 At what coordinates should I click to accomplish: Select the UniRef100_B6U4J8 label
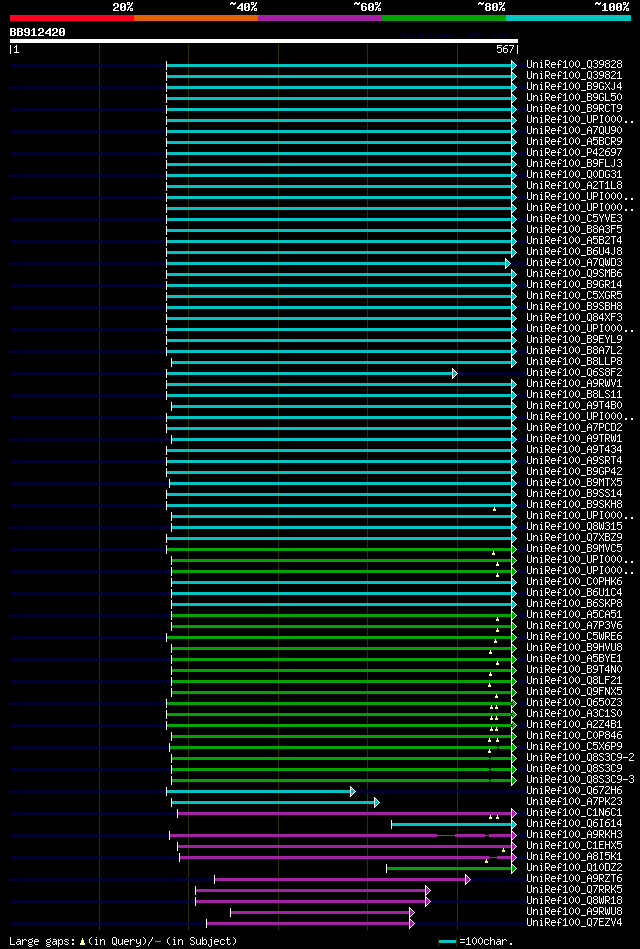(574, 251)
